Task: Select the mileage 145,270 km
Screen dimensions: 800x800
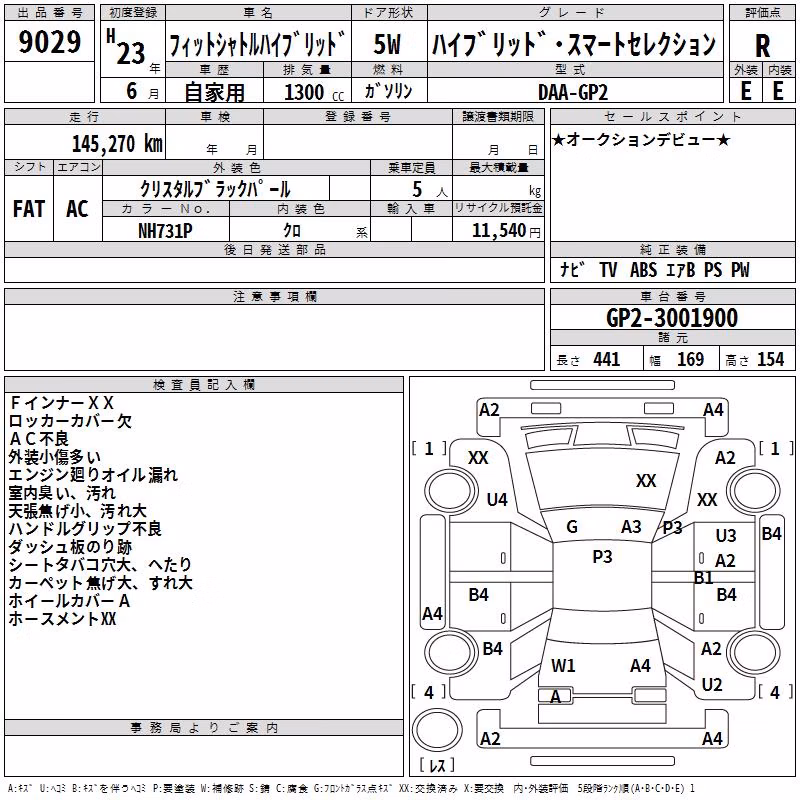Action: pyautogui.click(x=117, y=144)
